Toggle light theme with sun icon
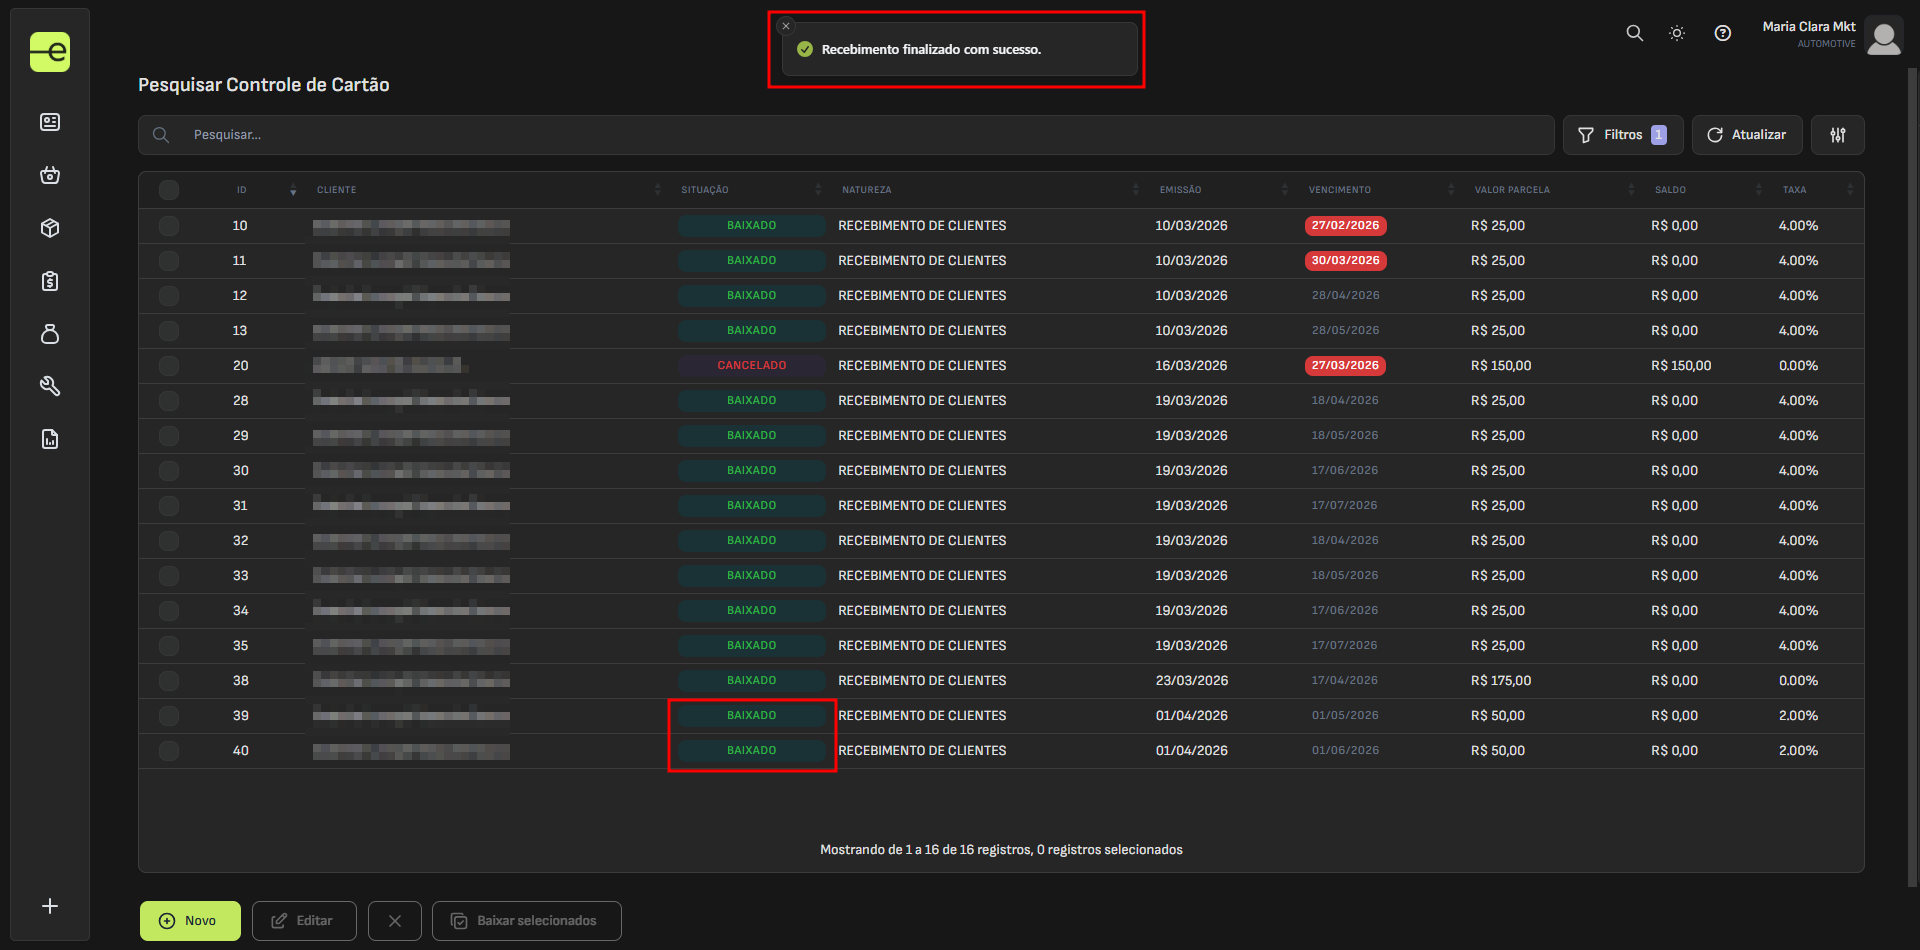Image resolution: width=1920 pixels, height=950 pixels. click(1677, 33)
